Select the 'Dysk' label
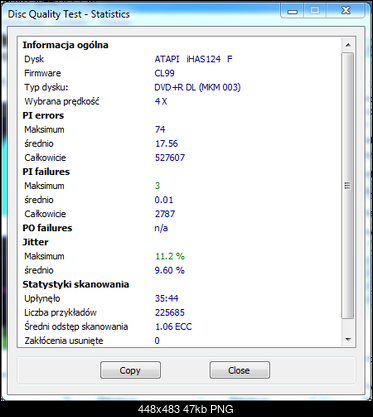 click(x=34, y=59)
